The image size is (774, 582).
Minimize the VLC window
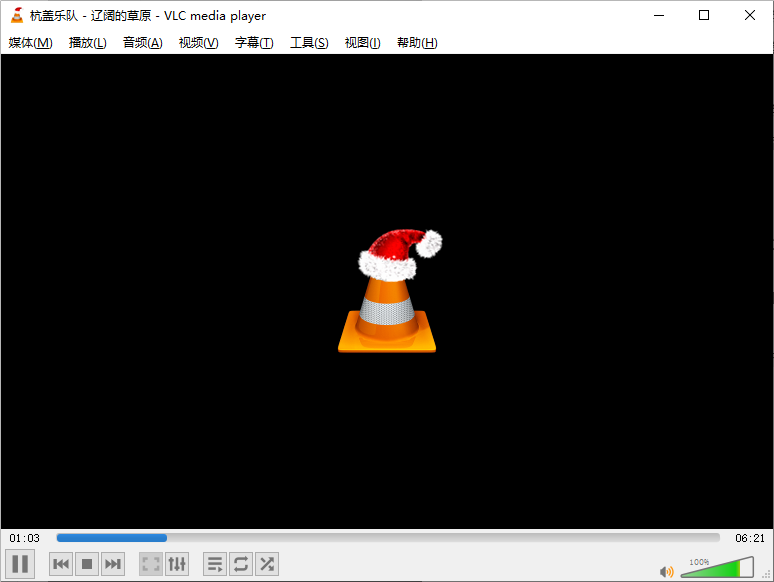tap(659, 15)
